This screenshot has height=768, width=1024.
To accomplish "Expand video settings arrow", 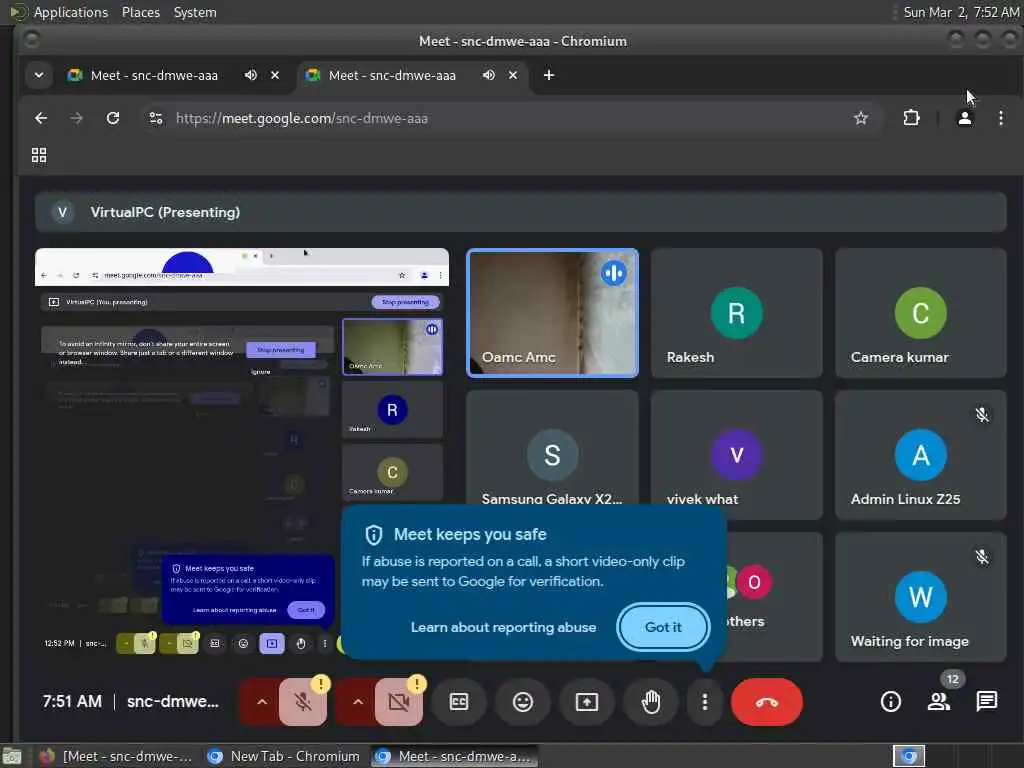I will click(x=357, y=702).
